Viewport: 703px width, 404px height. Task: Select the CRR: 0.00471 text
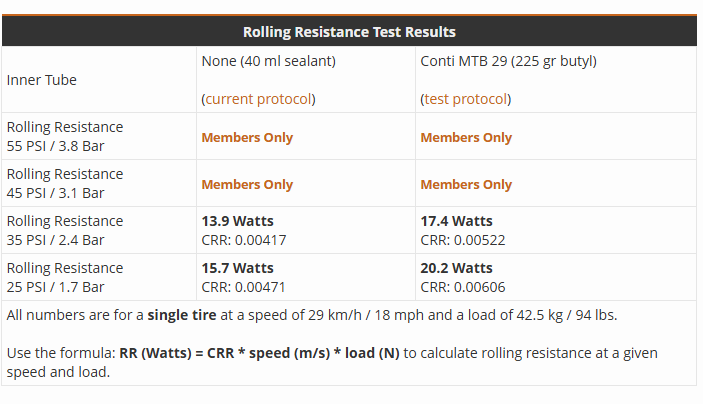pos(243,287)
